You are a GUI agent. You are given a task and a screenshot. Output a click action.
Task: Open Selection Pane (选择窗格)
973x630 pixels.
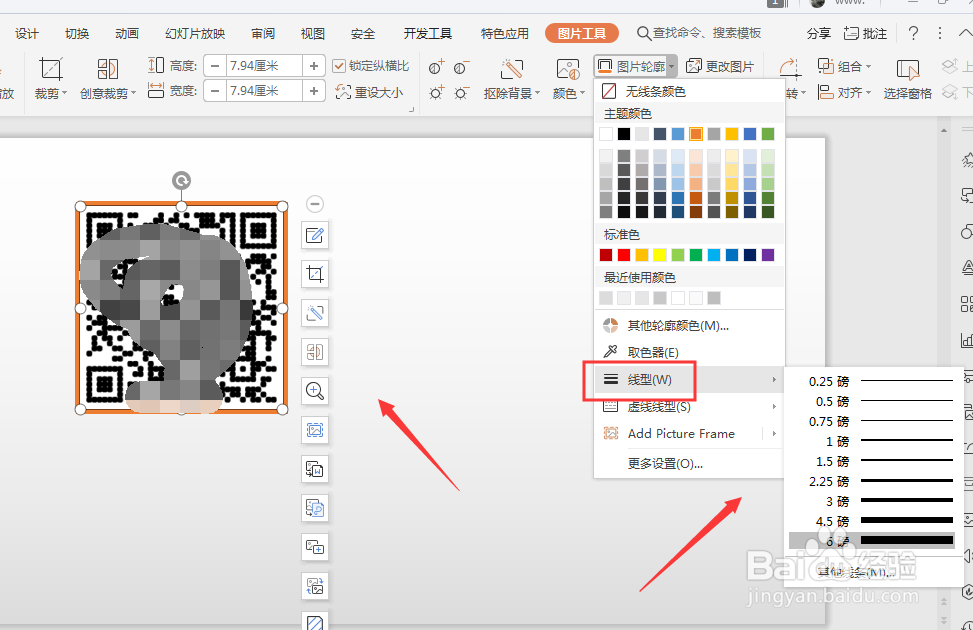pyautogui.click(x=908, y=79)
